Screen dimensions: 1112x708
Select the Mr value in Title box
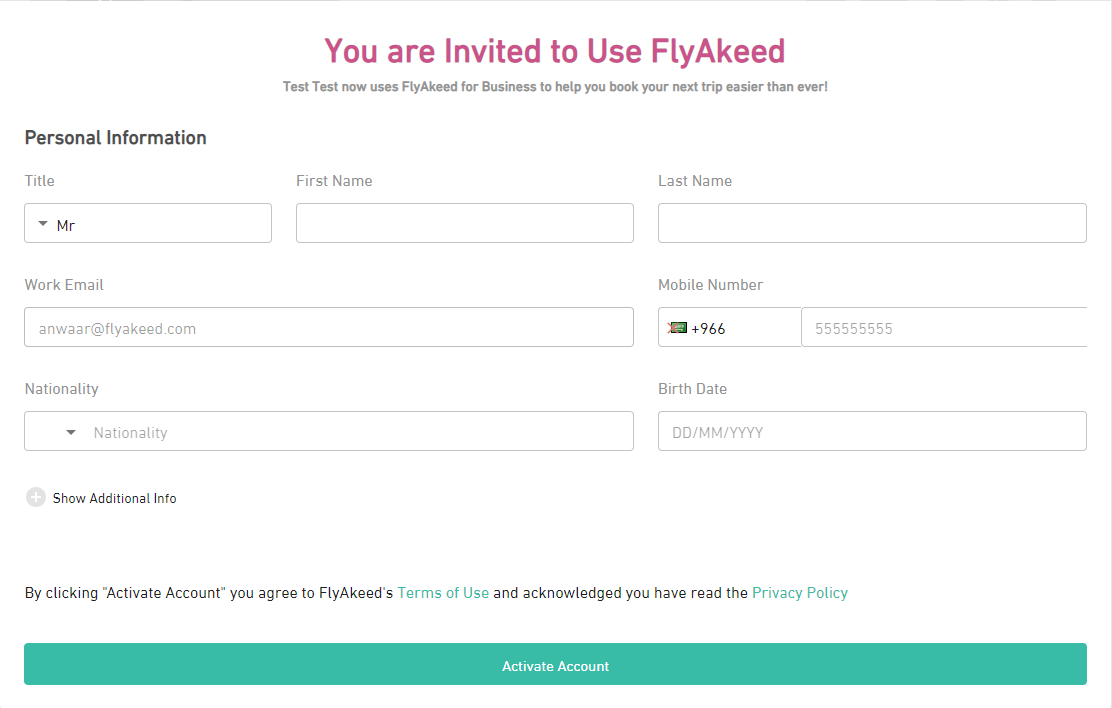pos(66,226)
